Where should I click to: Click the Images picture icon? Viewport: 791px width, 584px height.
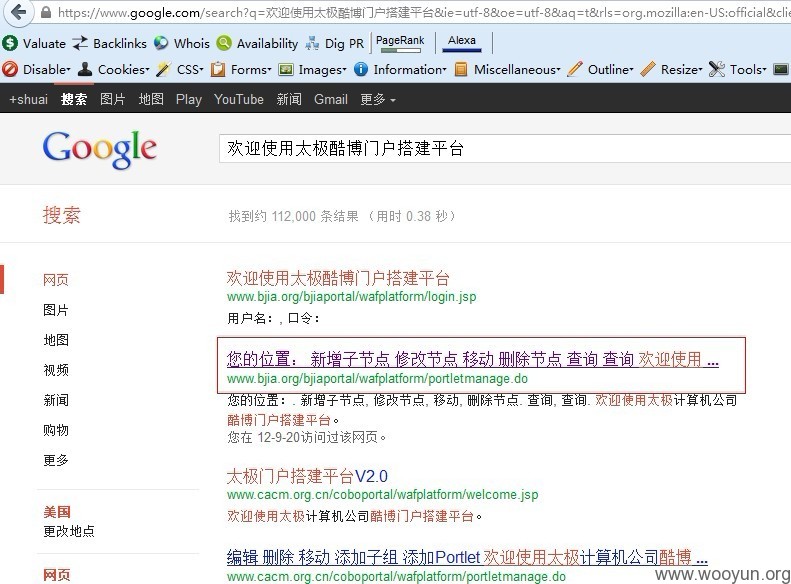(286, 69)
